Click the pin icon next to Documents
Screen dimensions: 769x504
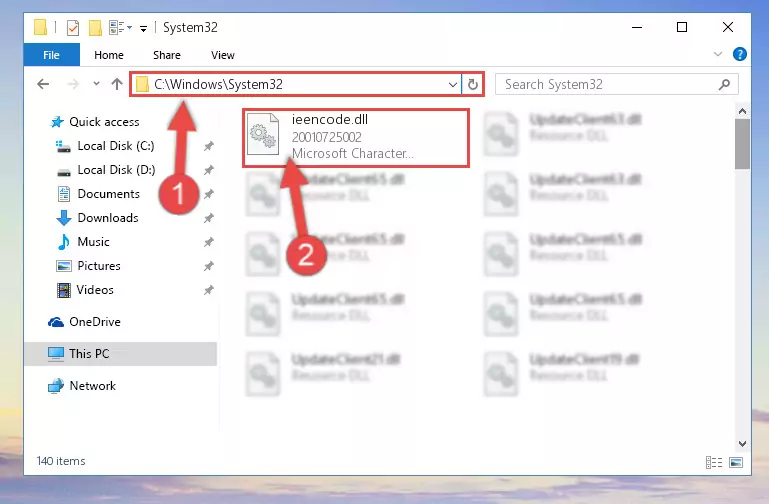click(209, 194)
